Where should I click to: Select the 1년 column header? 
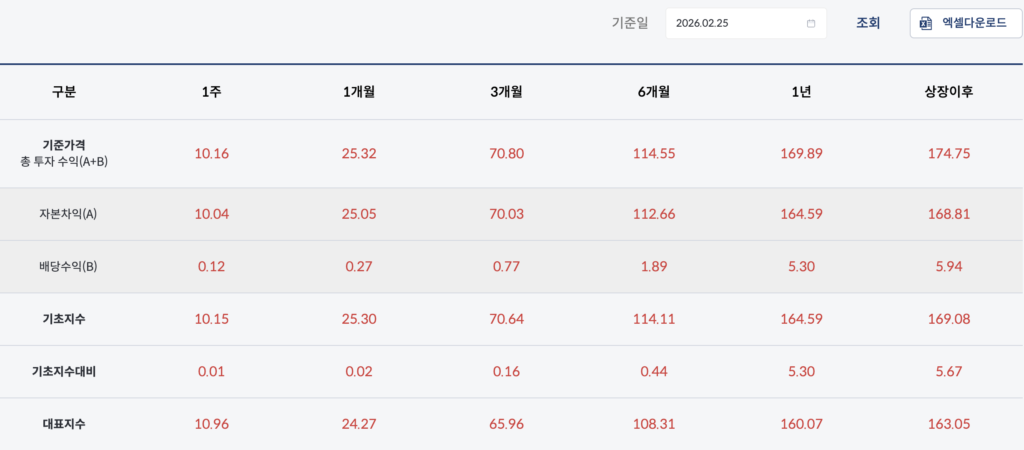(801, 92)
